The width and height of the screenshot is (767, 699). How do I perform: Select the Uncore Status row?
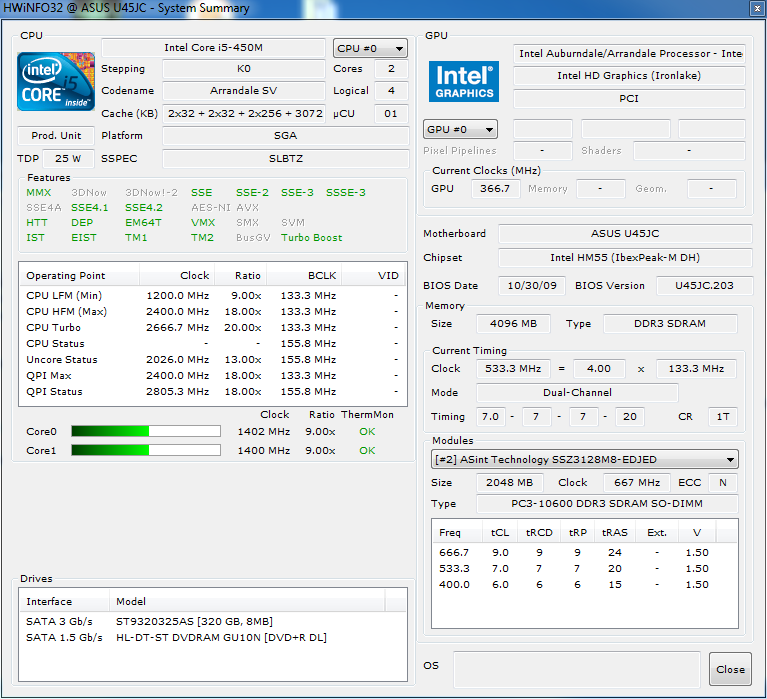pos(213,360)
